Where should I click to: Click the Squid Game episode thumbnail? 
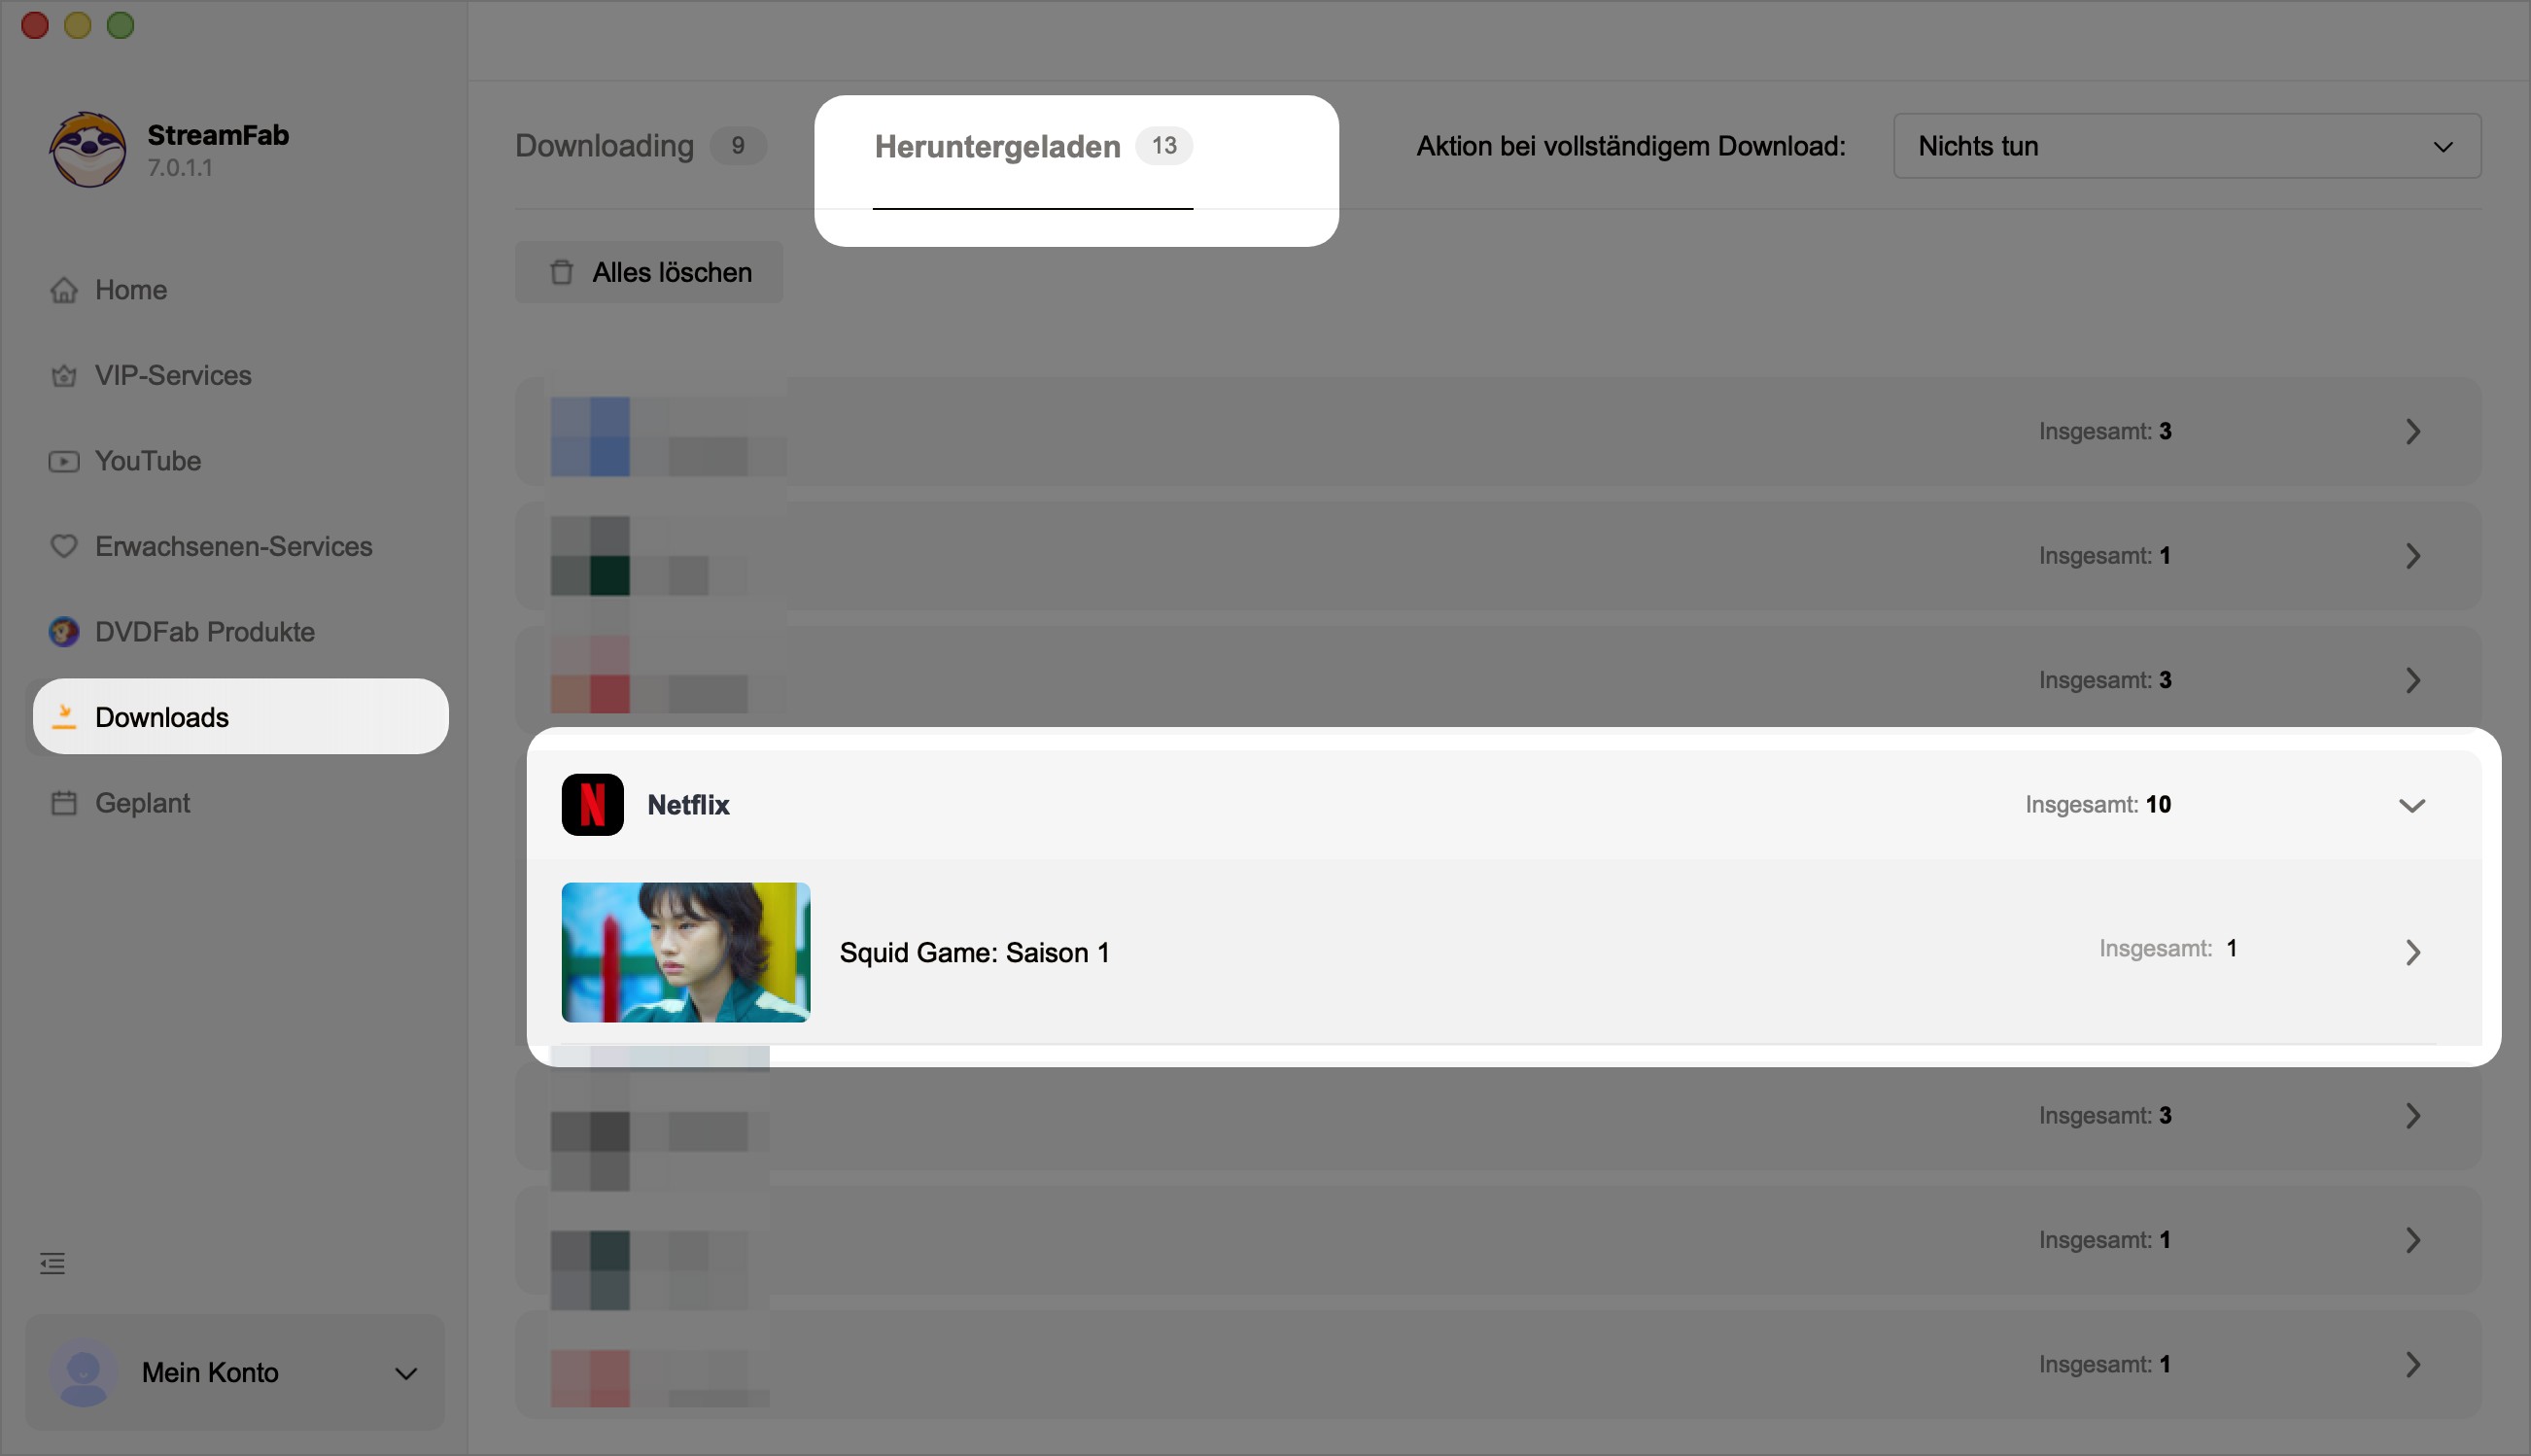coord(685,951)
